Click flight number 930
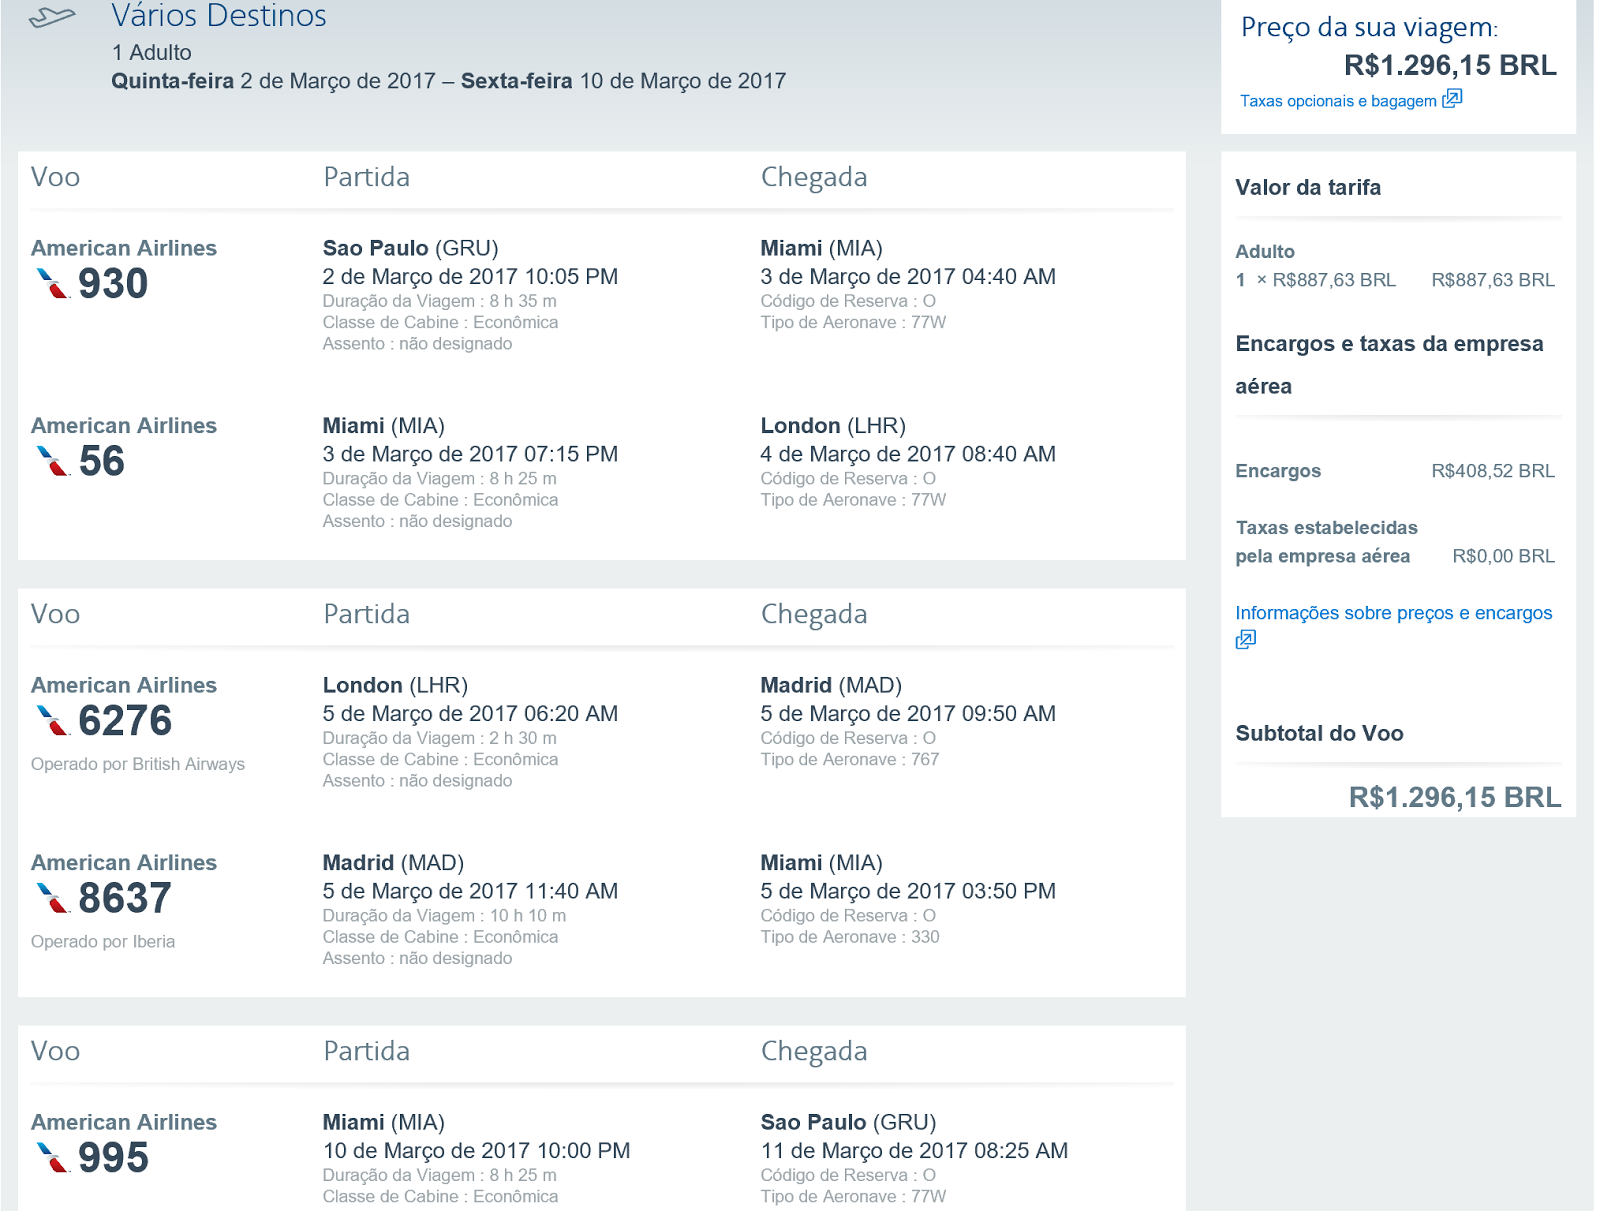This screenshot has width=1600, height=1211. point(113,284)
